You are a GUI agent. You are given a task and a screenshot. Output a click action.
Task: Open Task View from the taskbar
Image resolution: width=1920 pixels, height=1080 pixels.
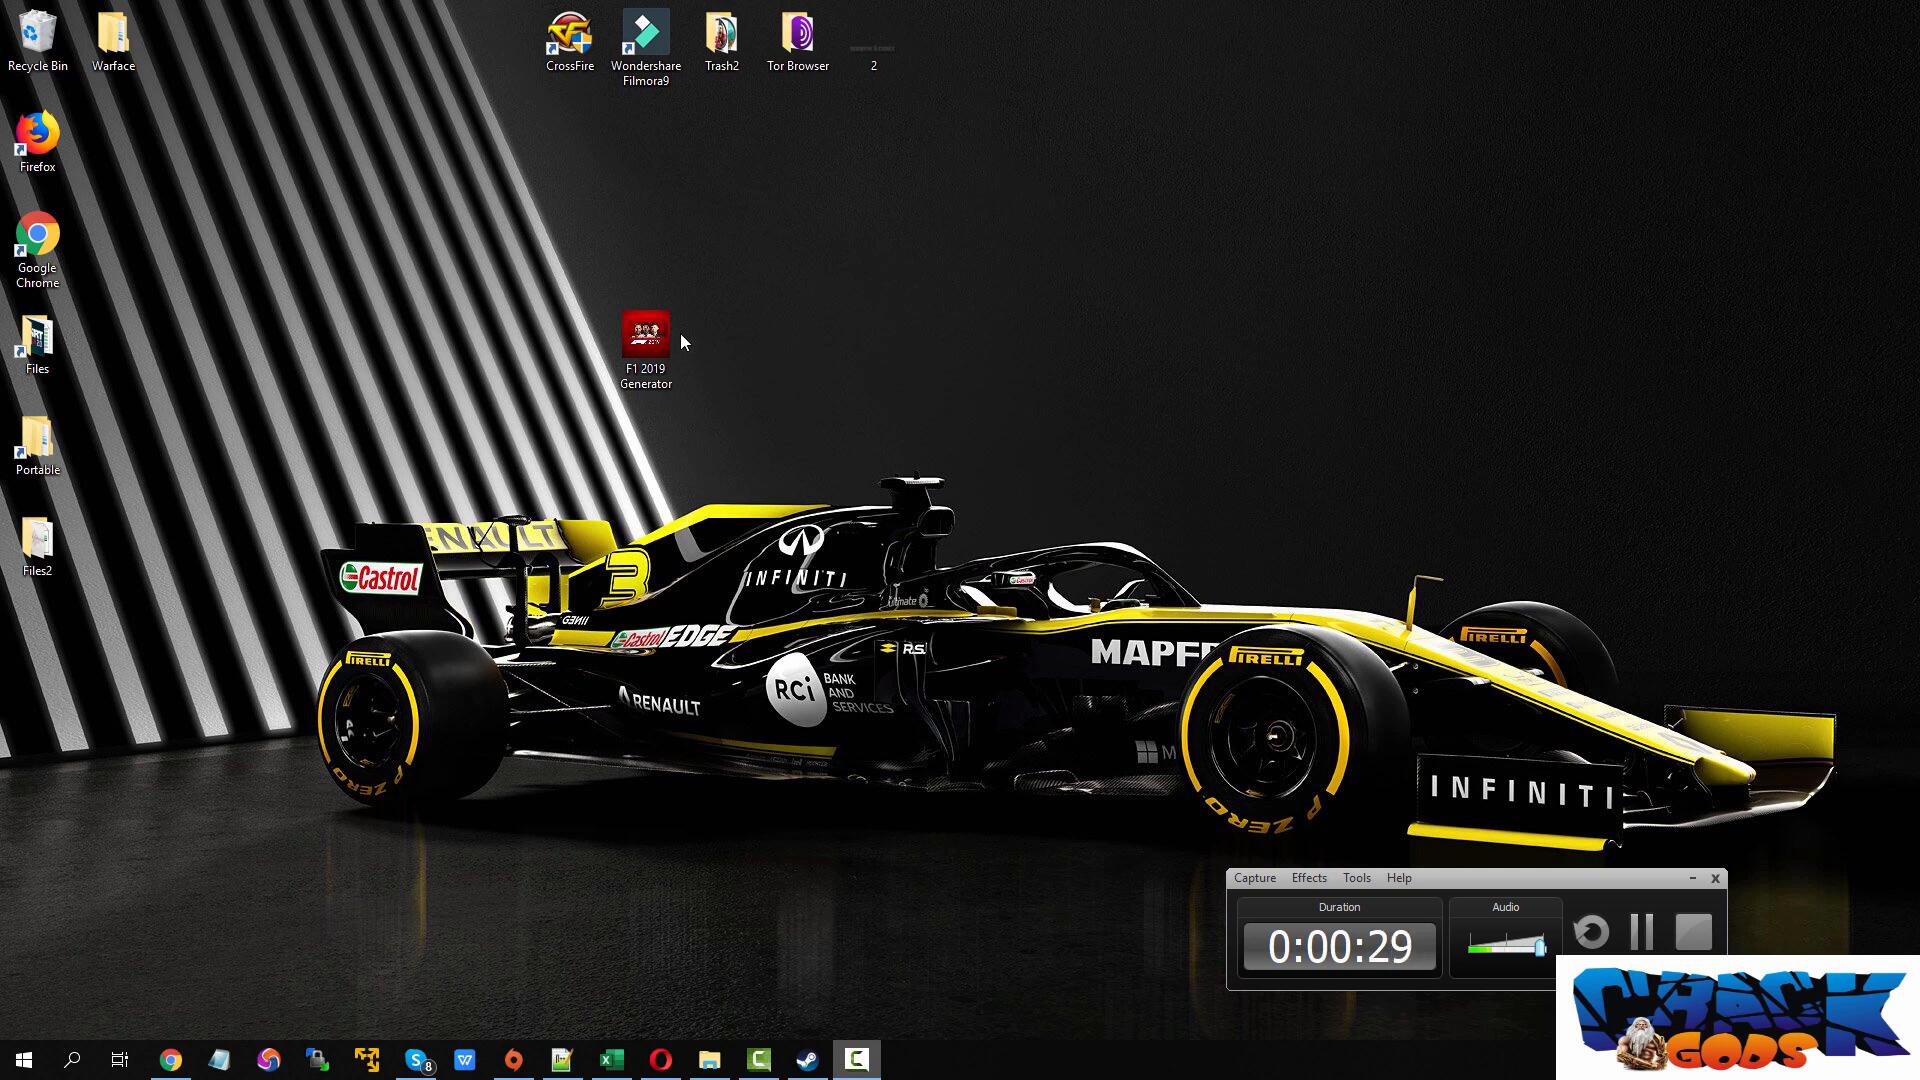pyautogui.click(x=119, y=1060)
